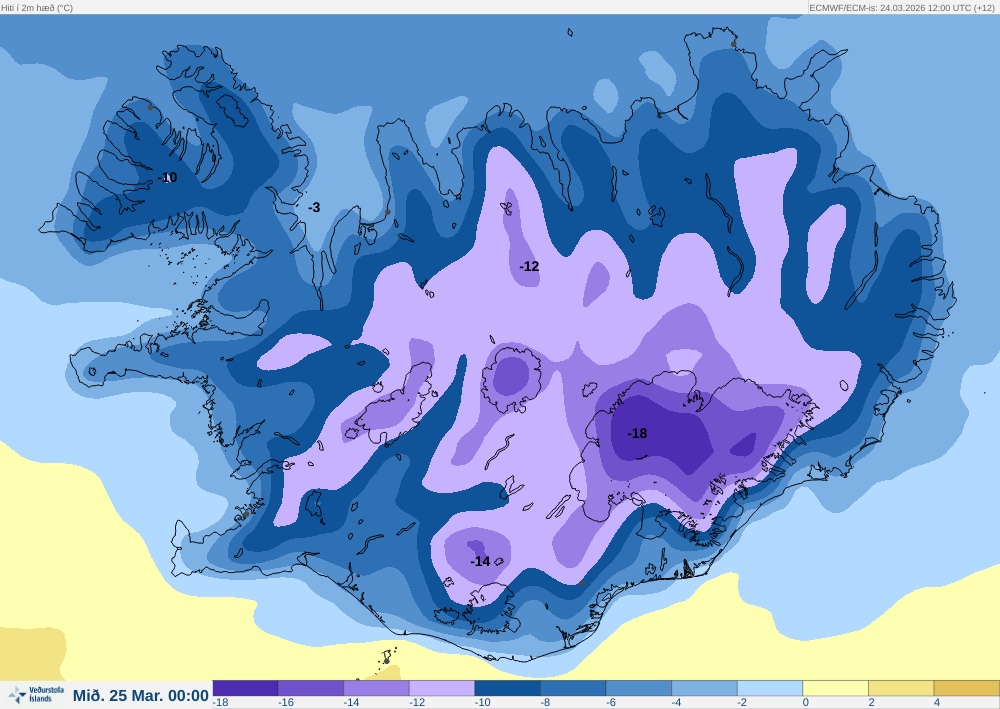Viewport: 1000px width, 709px height.
Task: Click the '-3' temperature label on the map
Action: [314, 207]
